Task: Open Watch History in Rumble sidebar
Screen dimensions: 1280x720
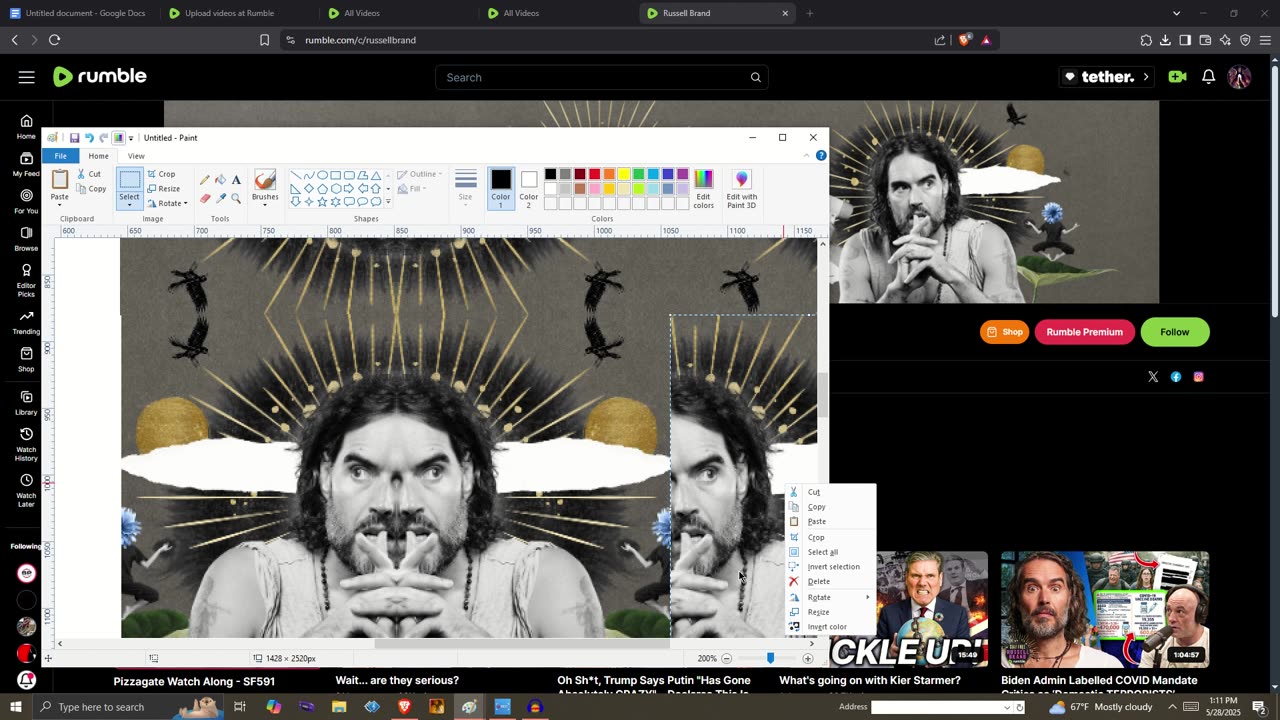Action: point(26,444)
